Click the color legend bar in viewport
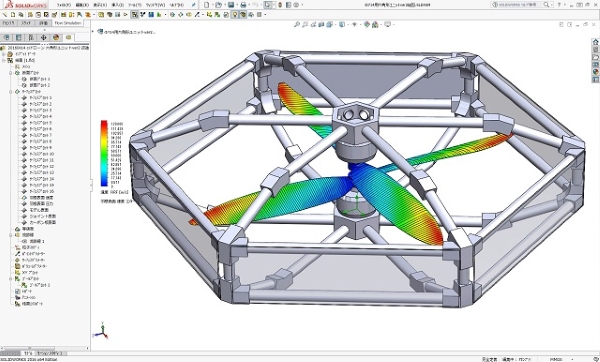 pyautogui.click(x=104, y=153)
